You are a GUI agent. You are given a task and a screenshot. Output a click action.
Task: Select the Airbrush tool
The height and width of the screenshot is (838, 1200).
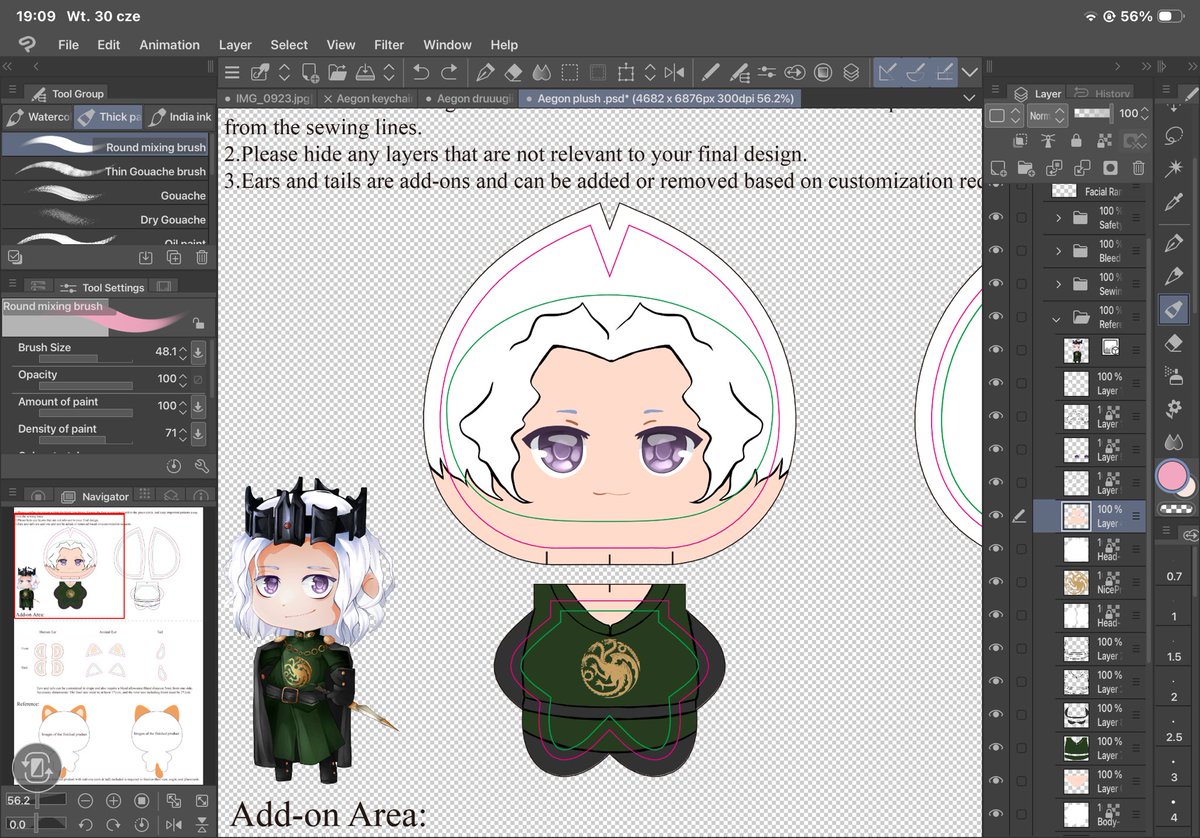point(1174,375)
